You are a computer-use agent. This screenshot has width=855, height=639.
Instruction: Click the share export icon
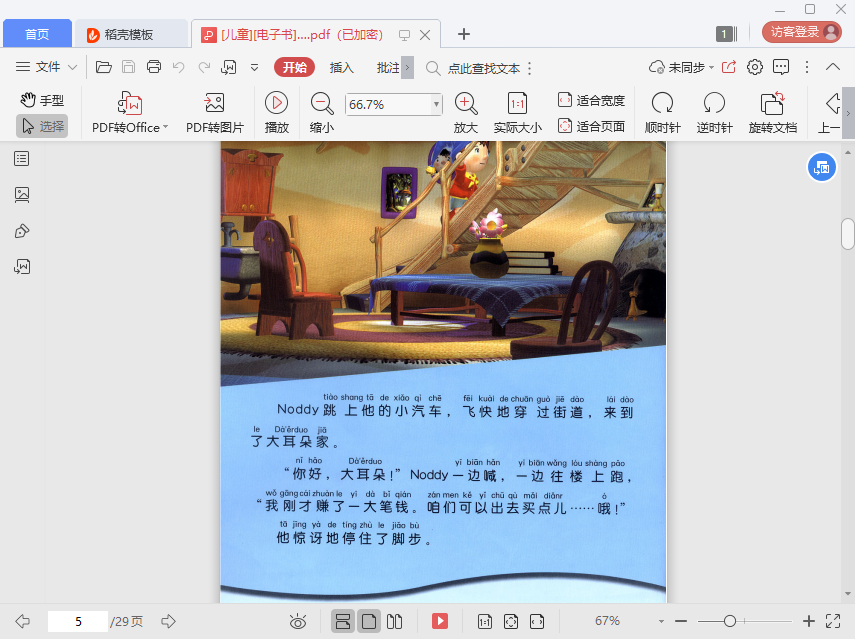(729, 67)
